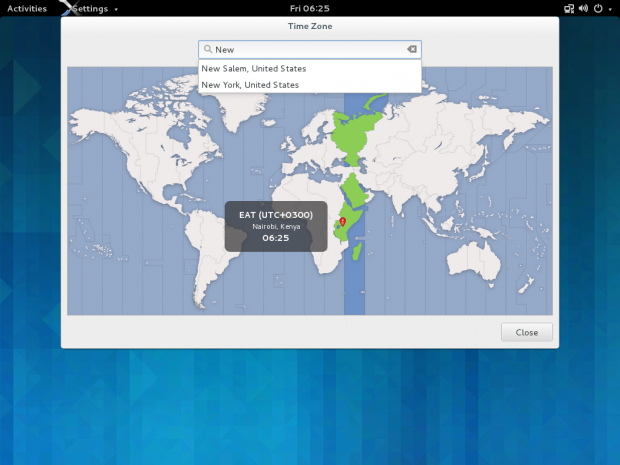Click the Settings wrench icon in the top bar

click(x=67, y=8)
